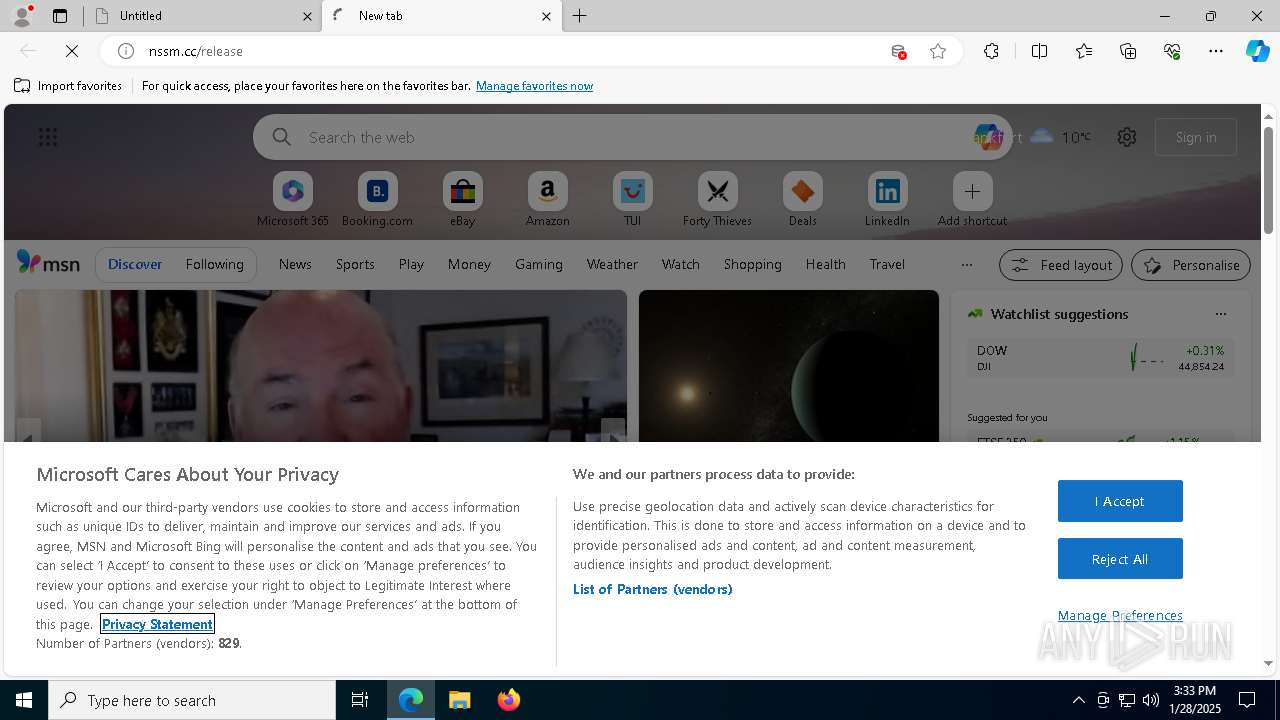Open Booking.com shortcut
The width and height of the screenshot is (1280, 720).
click(x=378, y=200)
